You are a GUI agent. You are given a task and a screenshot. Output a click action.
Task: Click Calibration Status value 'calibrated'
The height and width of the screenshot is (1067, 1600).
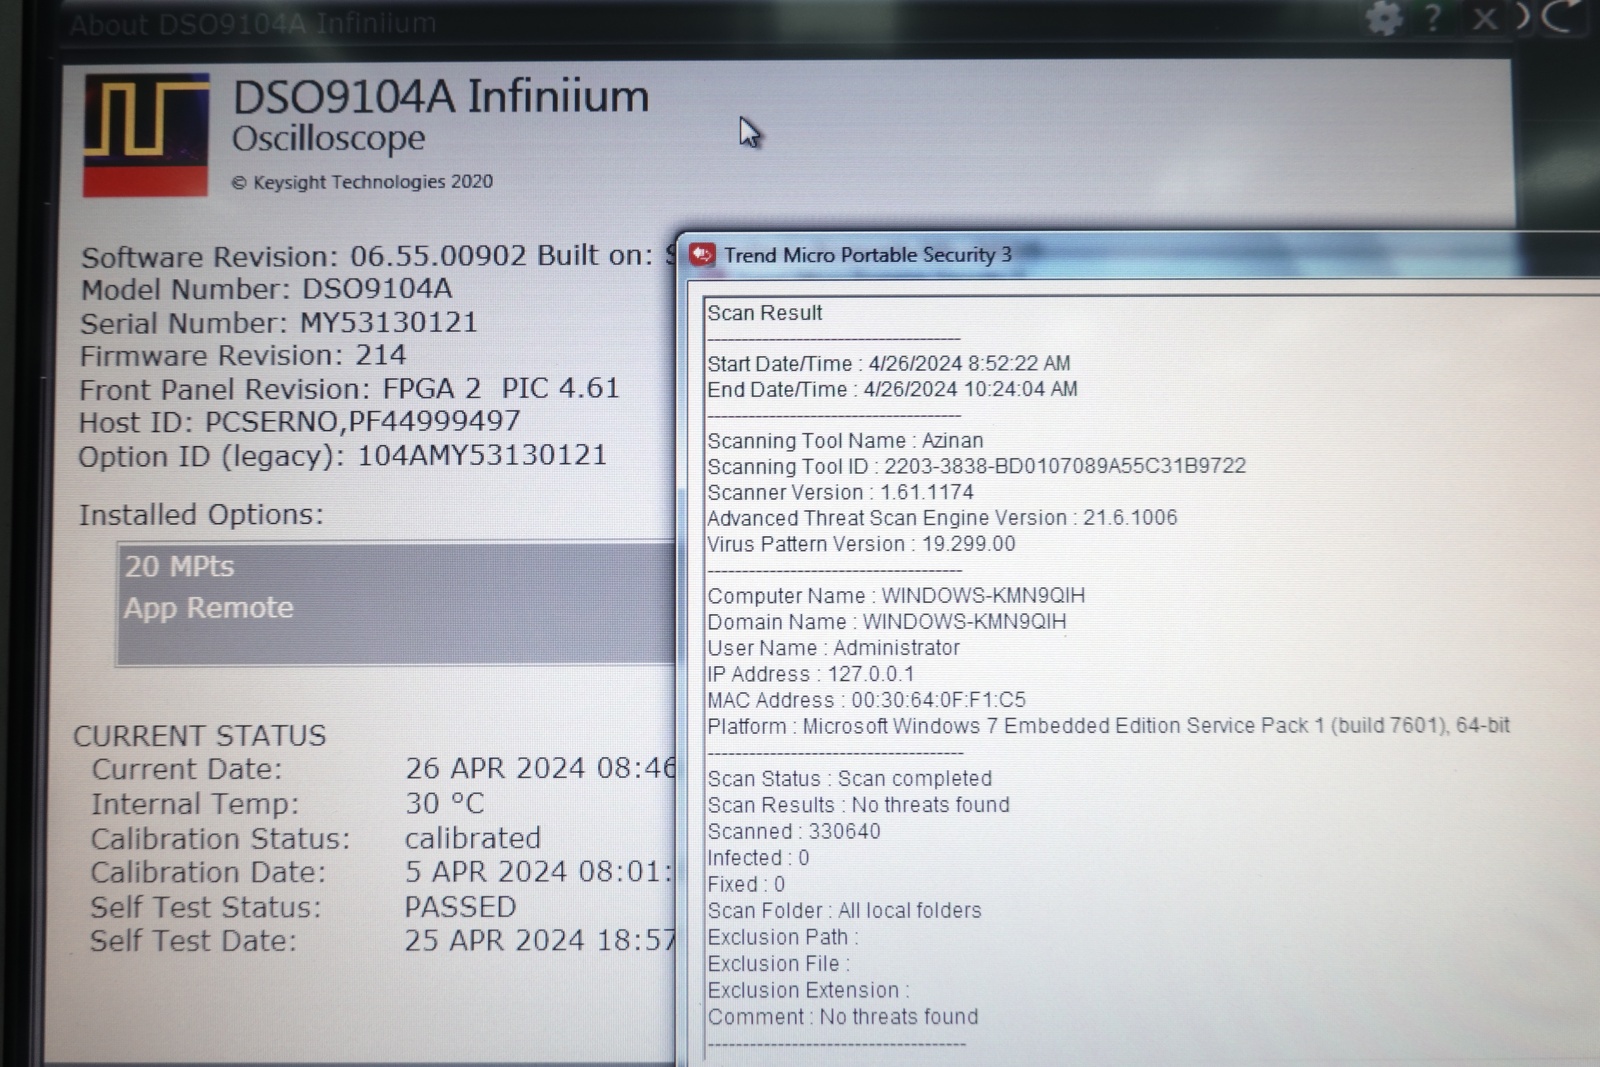click(472, 838)
